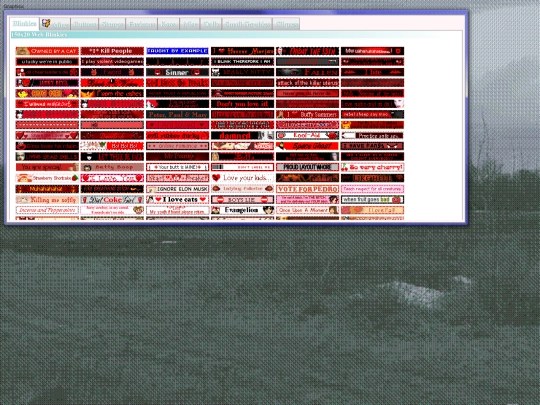540x405 pixels.
Task: Select the 'Friday the 13th' blinkie
Action: click(x=308, y=51)
